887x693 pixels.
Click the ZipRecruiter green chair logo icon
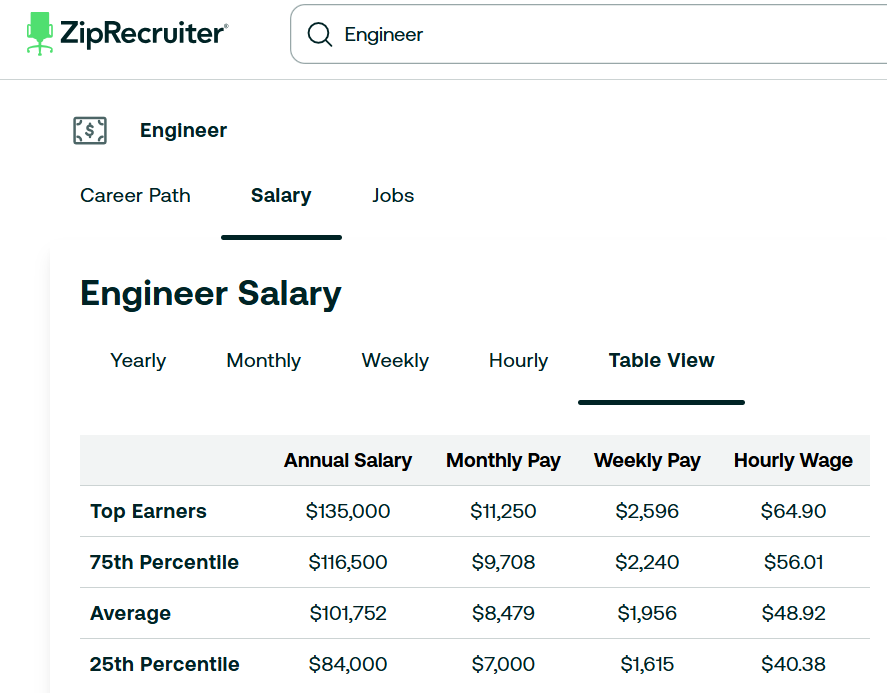[x=40, y=32]
